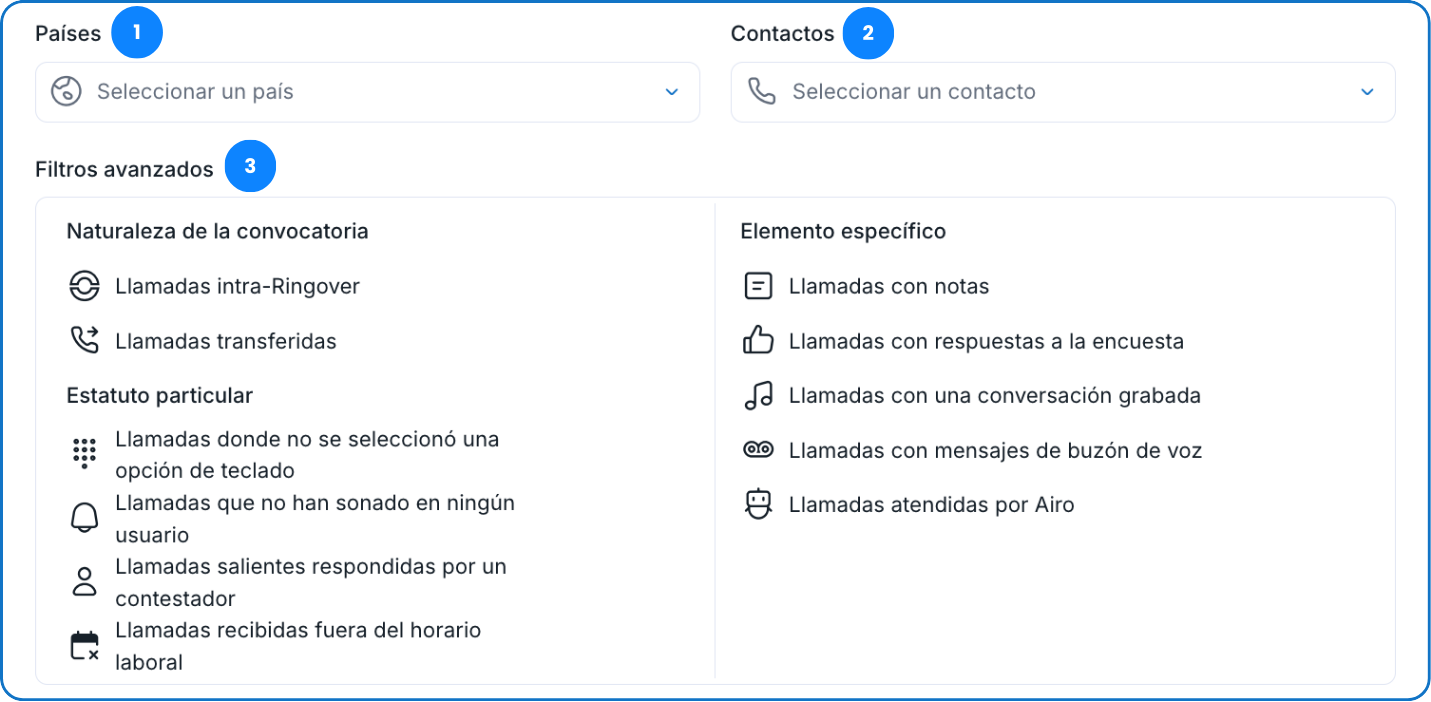Viewport: 1431px width, 702px height.
Task: Click the notes icon
Action: (x=758, y=286)
